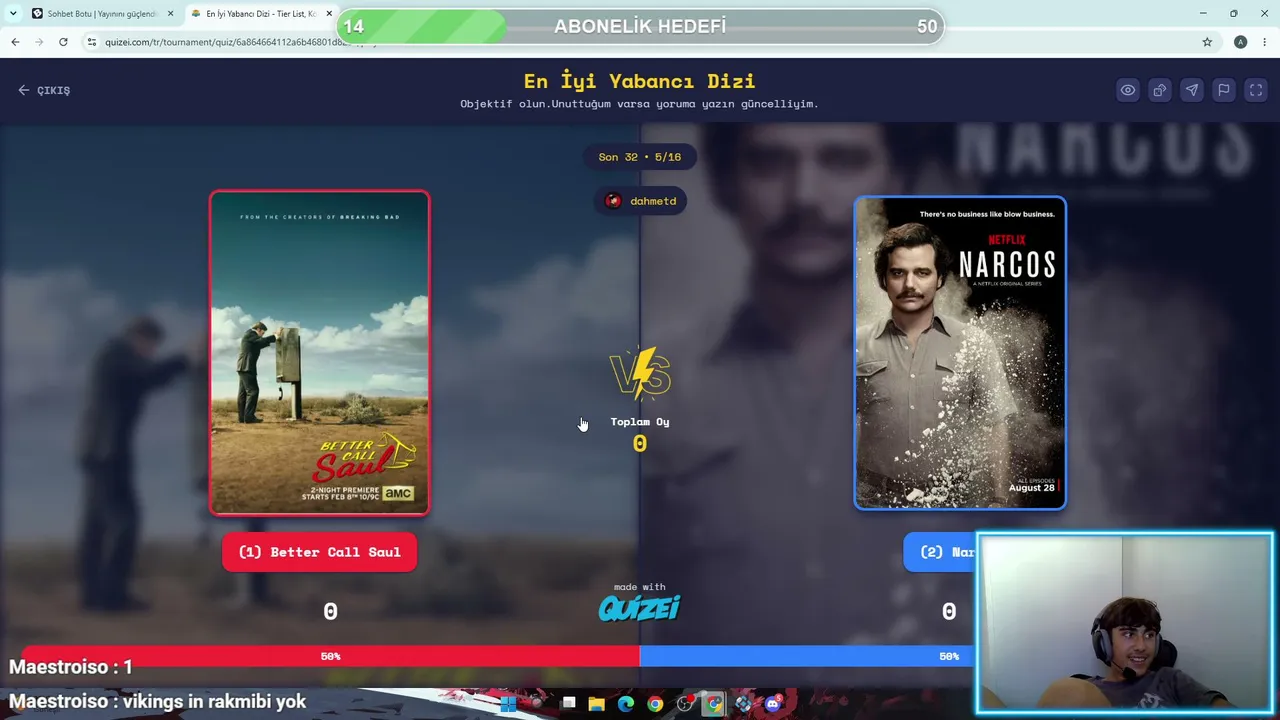1280x720 pixels.
Task: Open Discord from the taskbar
Action: point(773,704)
